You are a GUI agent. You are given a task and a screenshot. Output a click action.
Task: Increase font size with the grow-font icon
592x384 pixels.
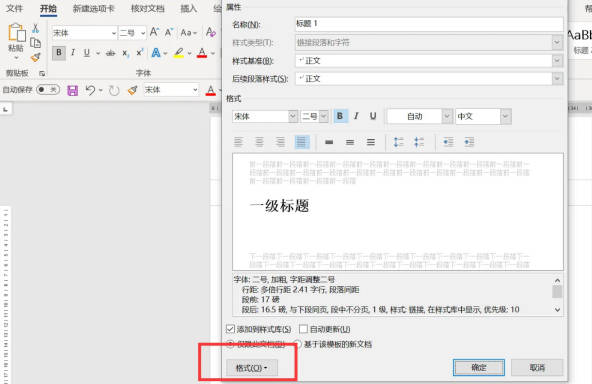pyautogui.click(x=154, y=32)
